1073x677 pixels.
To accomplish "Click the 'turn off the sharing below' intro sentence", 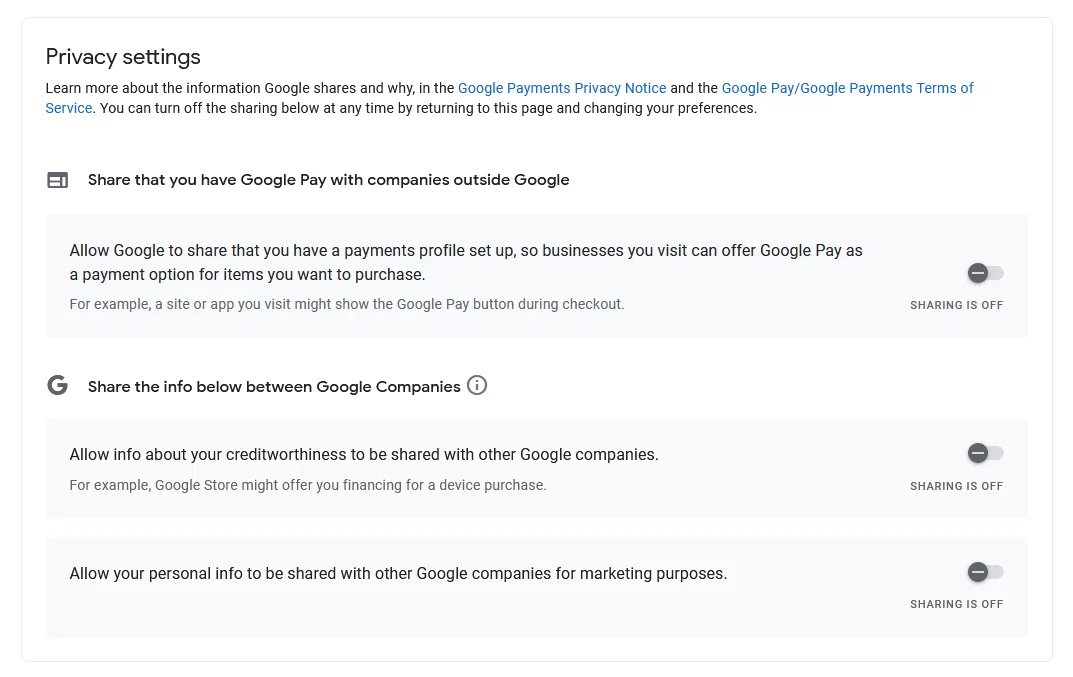I will coord(428,108).
